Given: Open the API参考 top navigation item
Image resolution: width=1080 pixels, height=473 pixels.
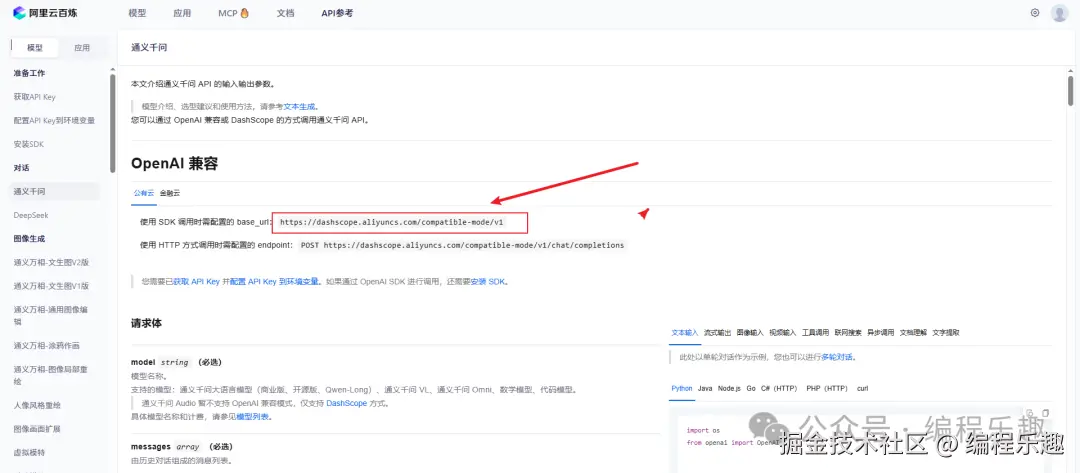Looking at the screenshot, I should tap(337, 13).
